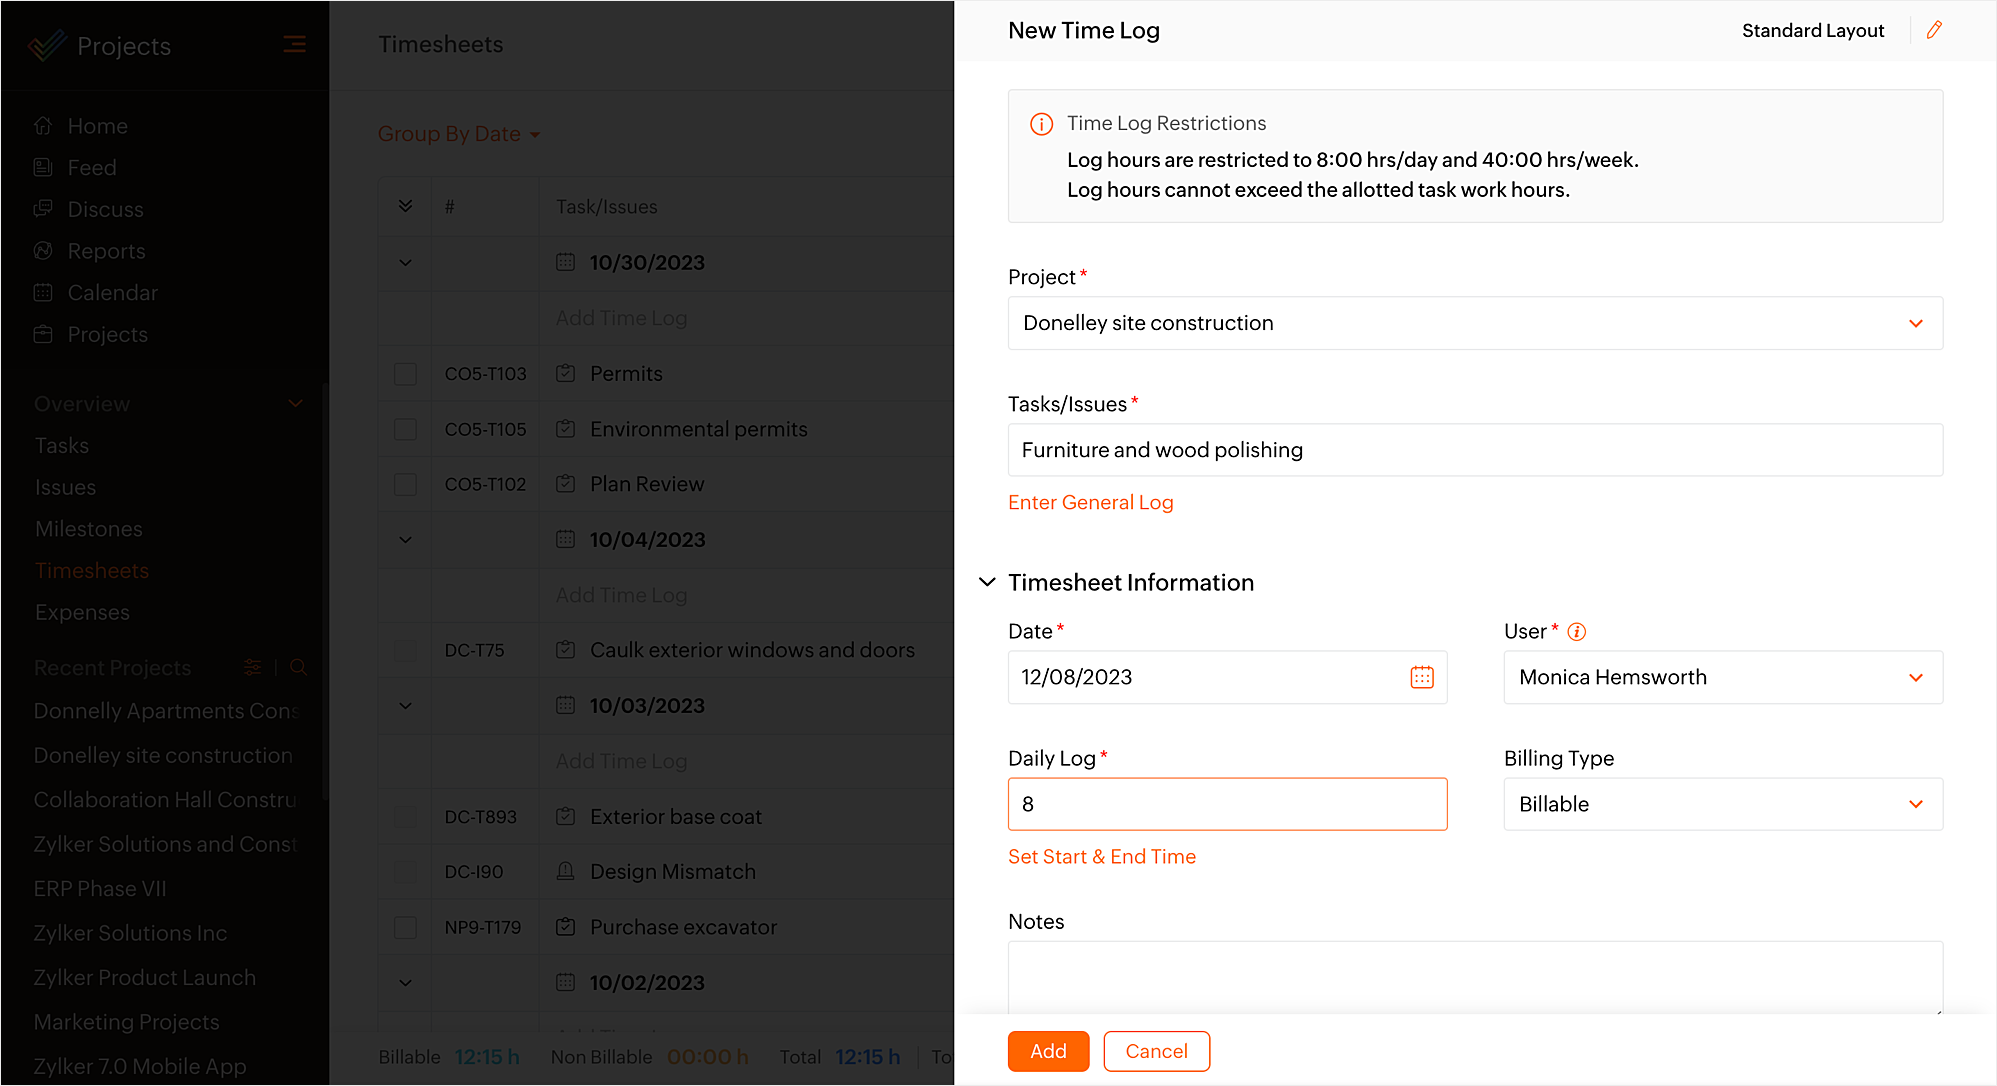Click the Recent Projects search icon
This screenshot has width=1997, height=1086.
pyautogui.click(x=298, y=667)
